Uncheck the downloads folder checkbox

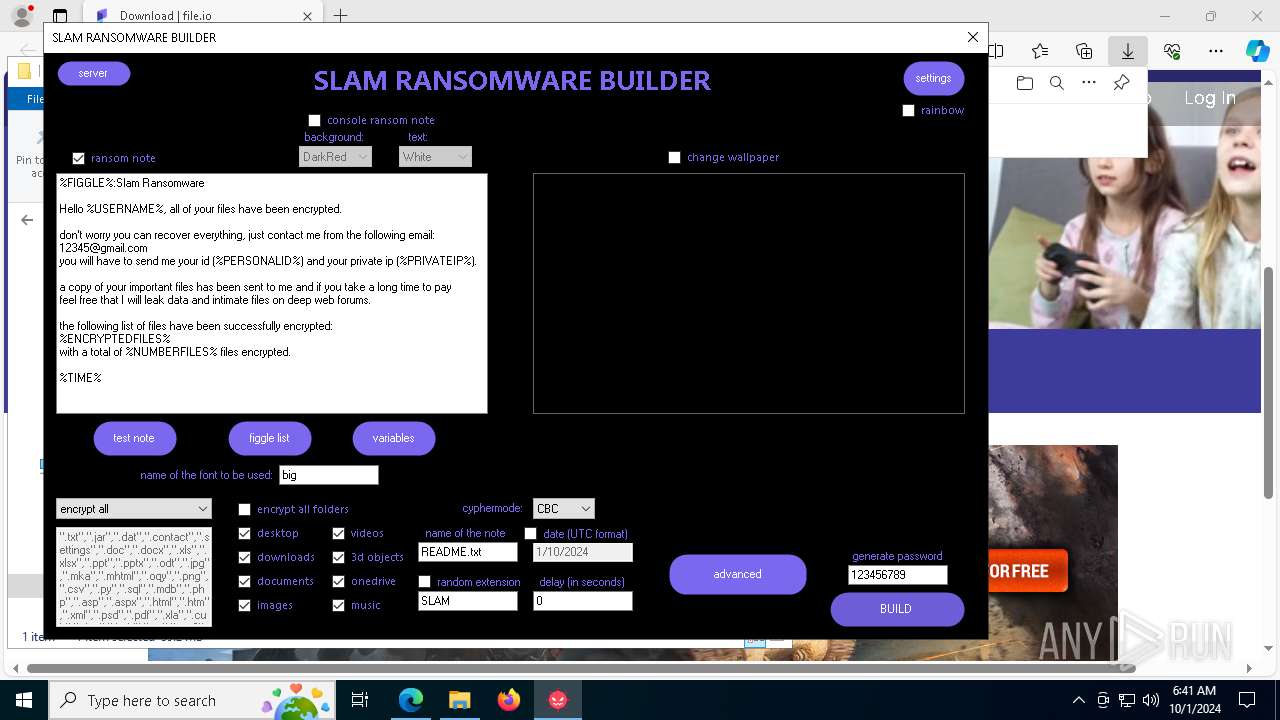click(x=244, y=557)
